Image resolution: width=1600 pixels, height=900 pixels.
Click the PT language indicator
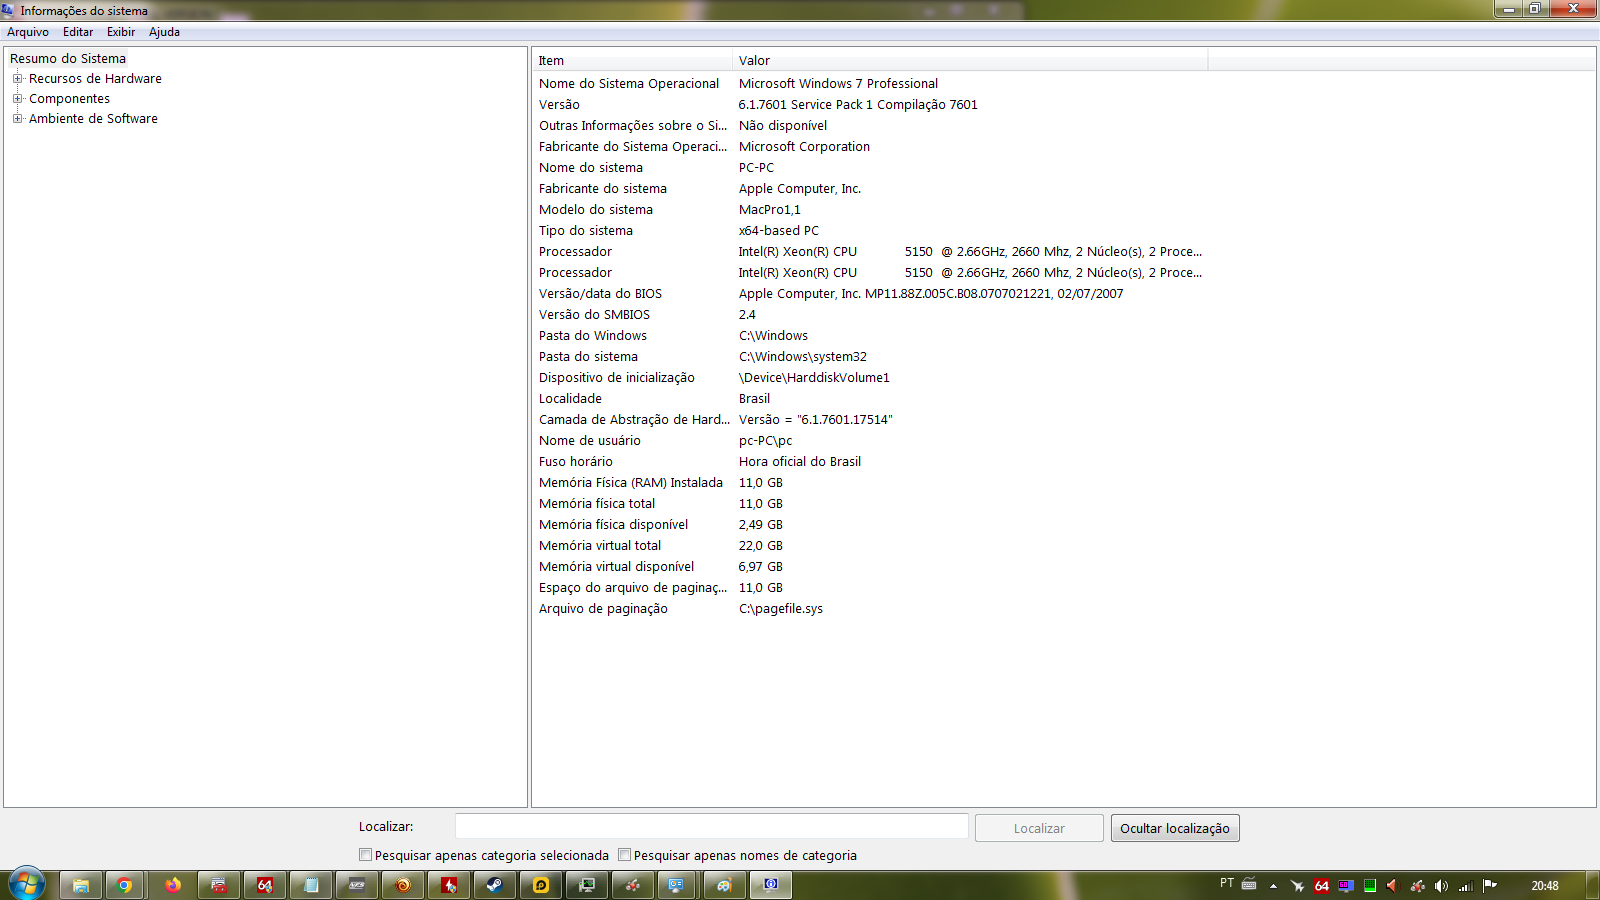pyautogui.click(x=1227, y=884)
